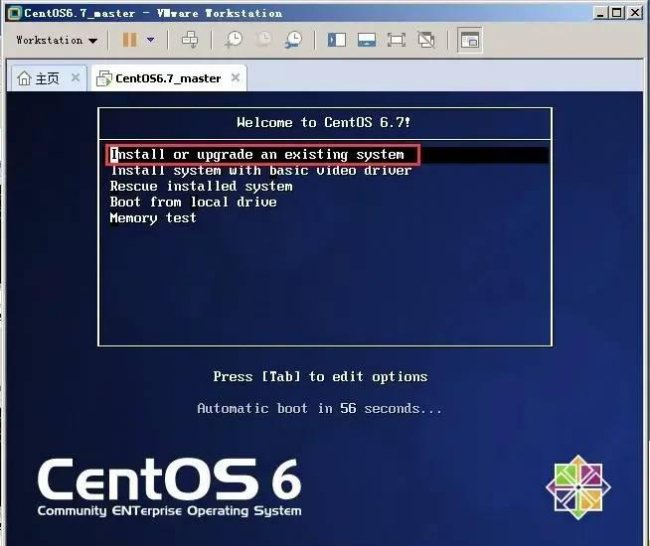Maximize the VMware Workstation window
Screen dimensions: 650x546
coord(617,13)
